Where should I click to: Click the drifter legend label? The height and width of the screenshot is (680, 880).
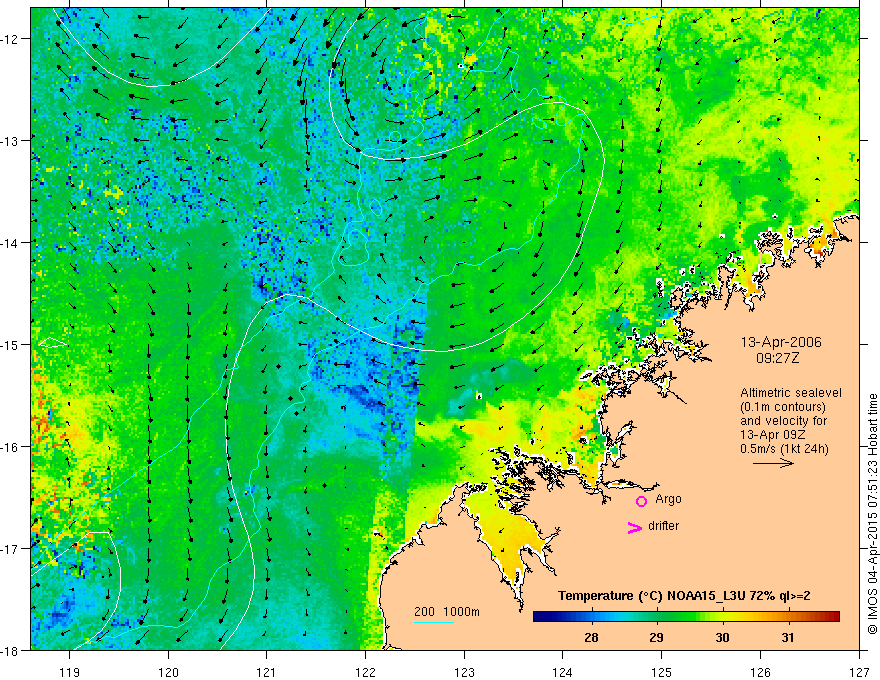tap(663, 526)
